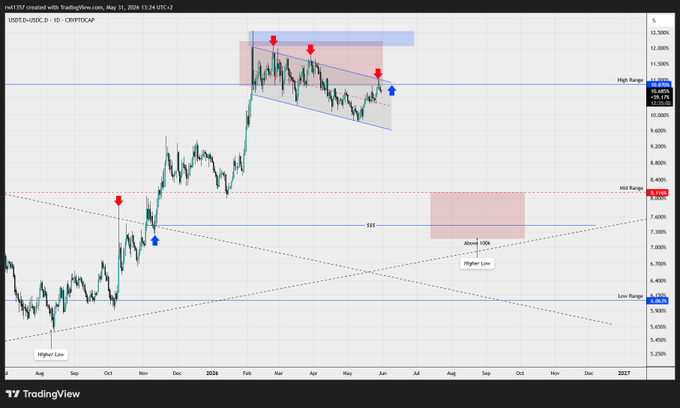Click the 7.600% price axis label

click(658, 217)
